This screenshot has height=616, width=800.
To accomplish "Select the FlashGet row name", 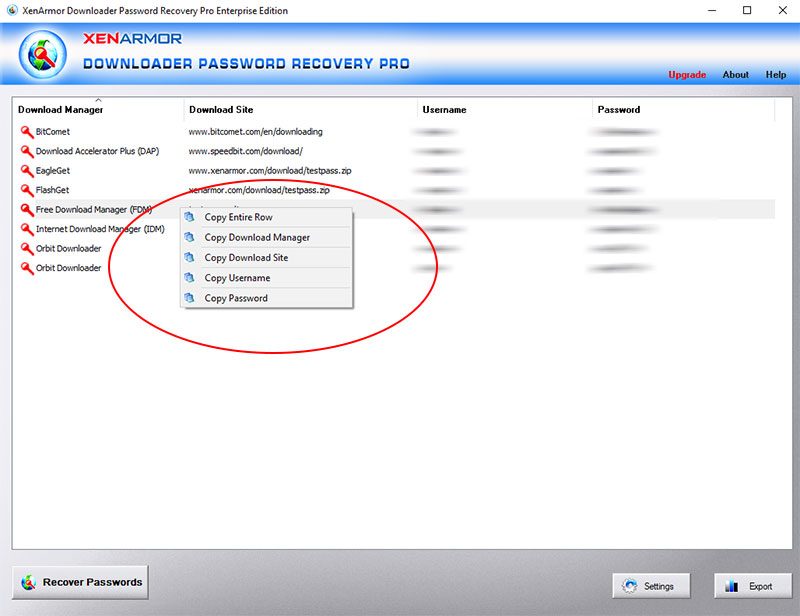I will click(52, 190).
